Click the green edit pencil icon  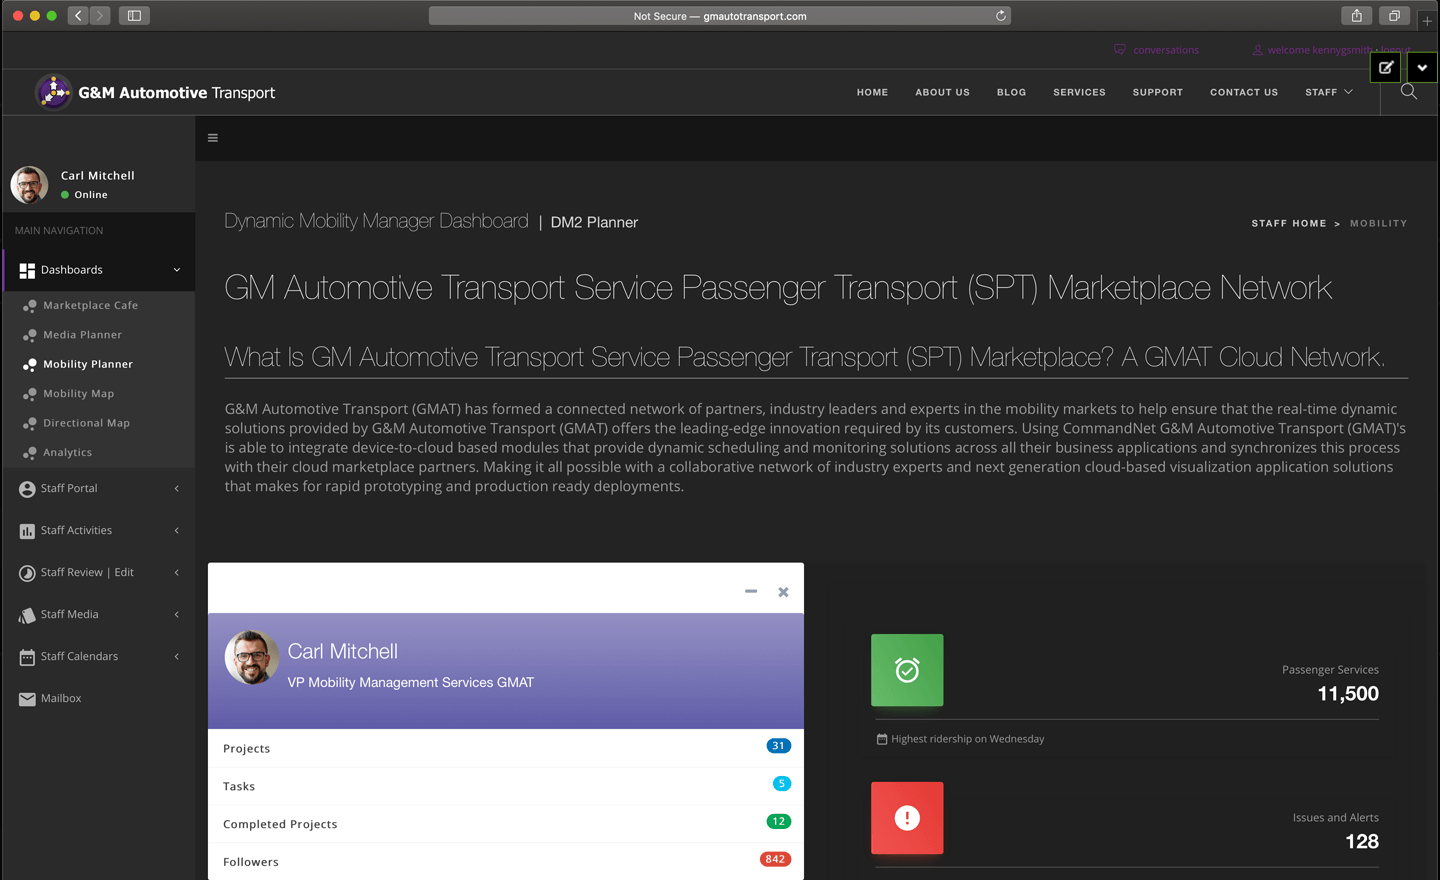(x=1386, y=68)
